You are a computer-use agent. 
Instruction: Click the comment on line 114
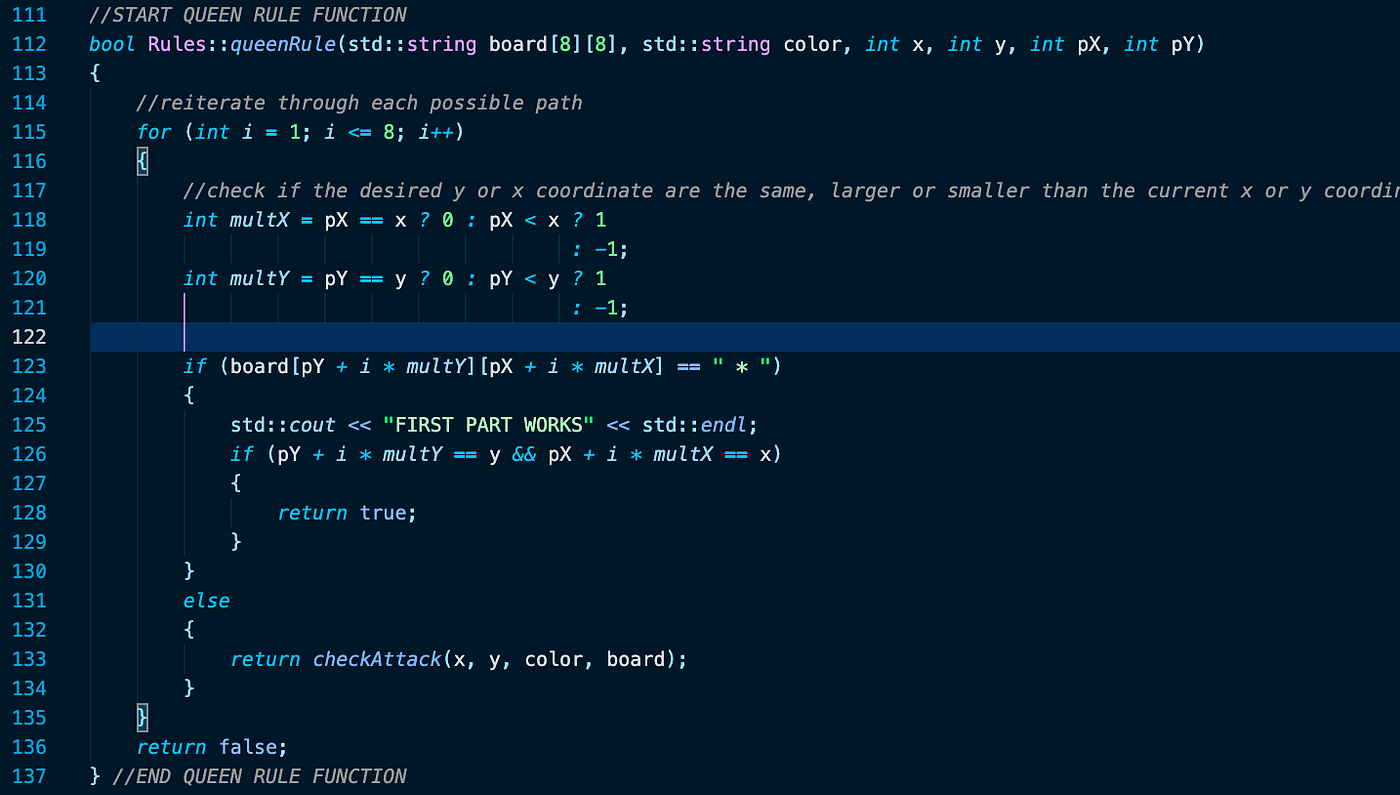point(360,102)
